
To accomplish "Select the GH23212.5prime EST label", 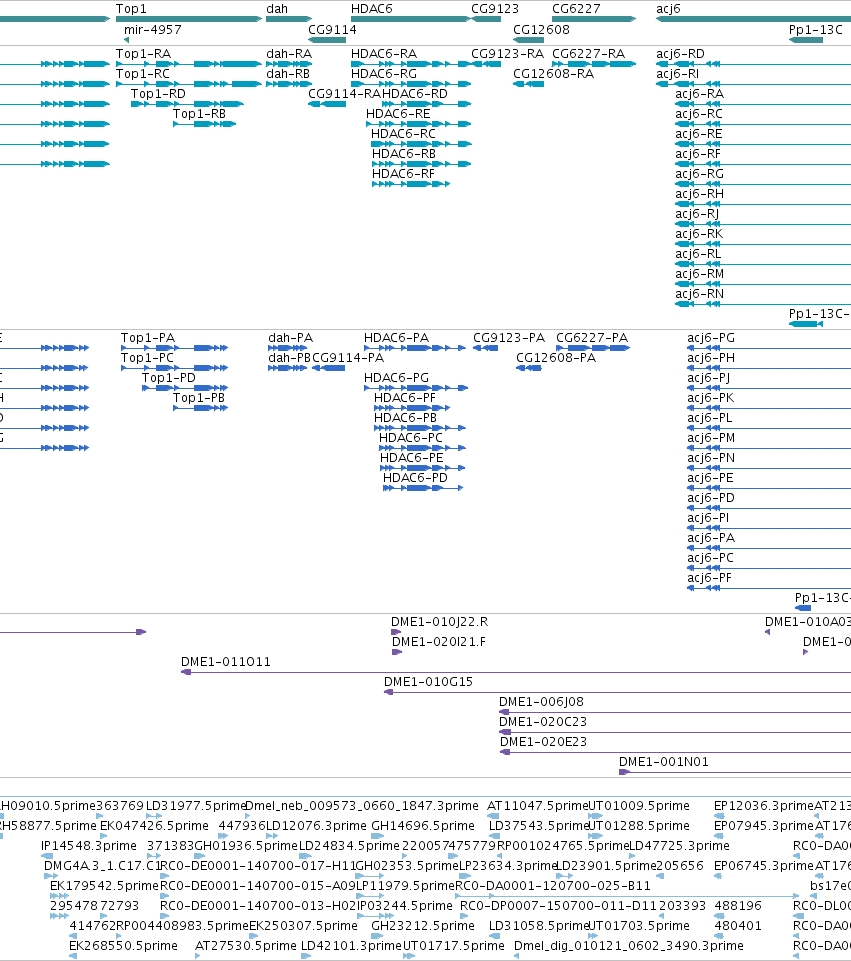I will (423, 925).
